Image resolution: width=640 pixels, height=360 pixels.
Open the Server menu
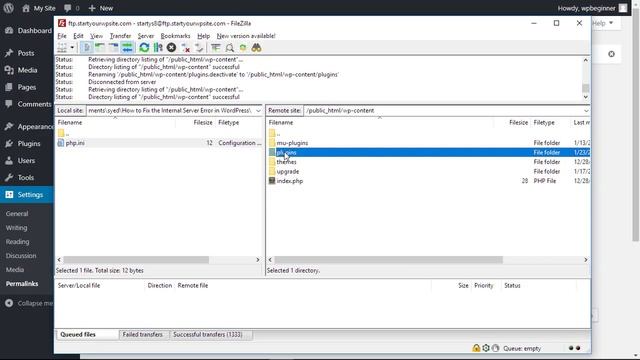pyautogui.click(x=146, y=36)
